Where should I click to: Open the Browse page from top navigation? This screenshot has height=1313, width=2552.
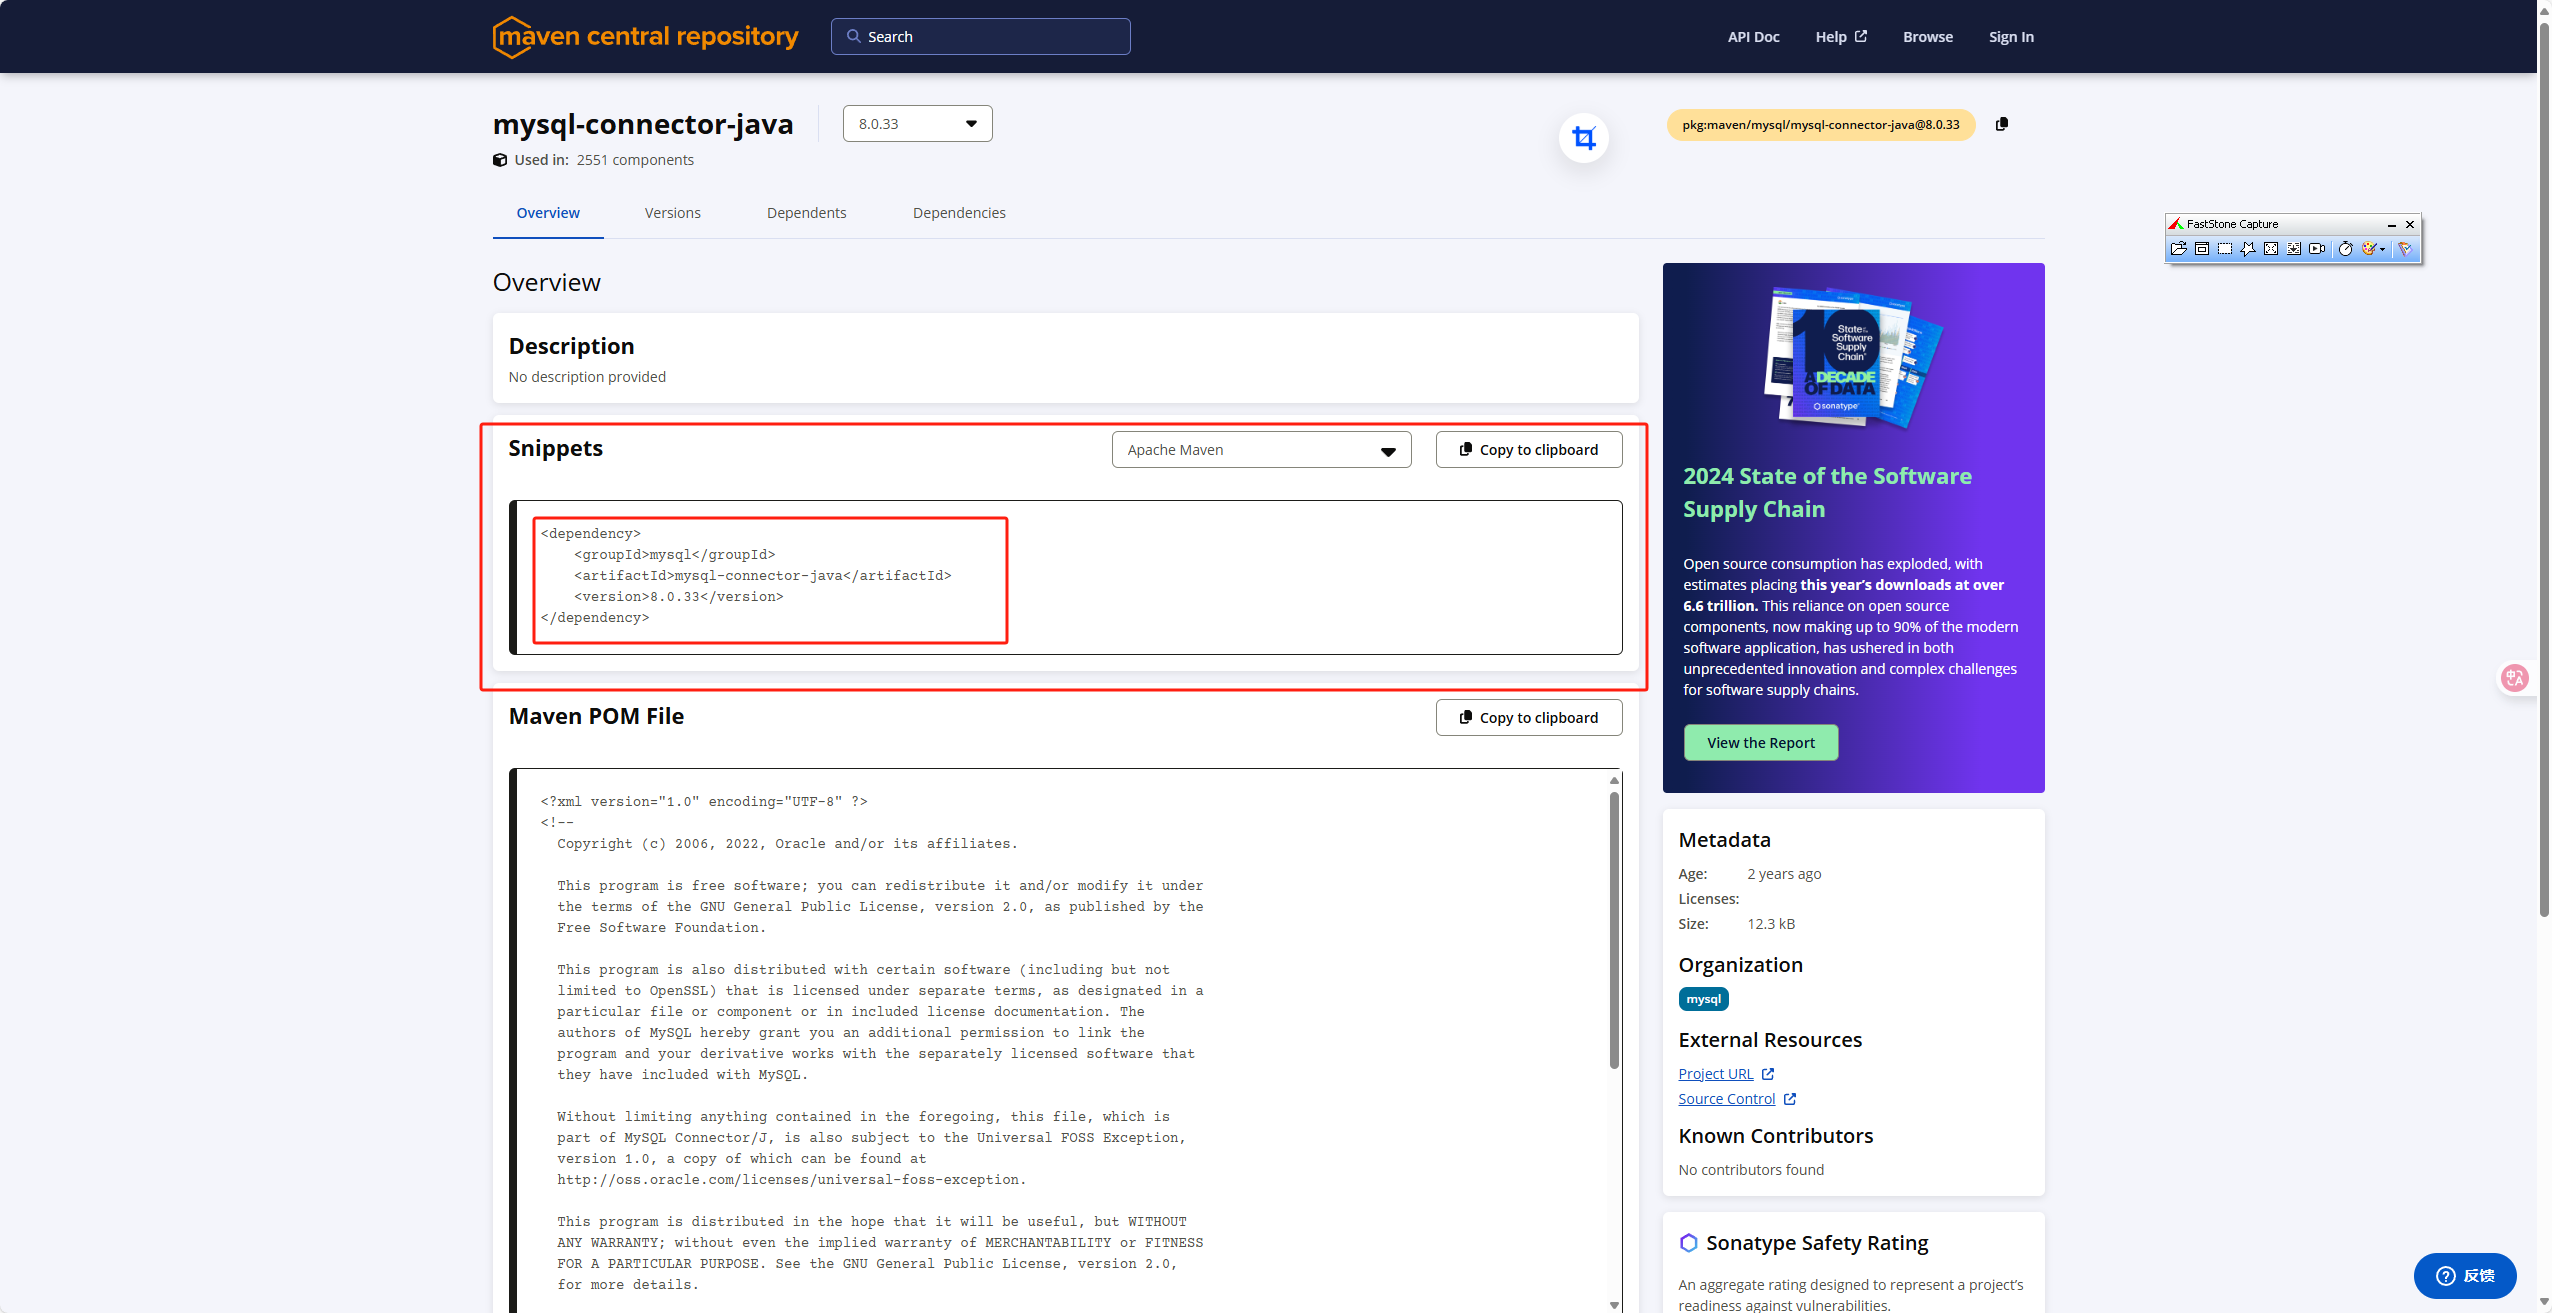(x=1926, y=36)
